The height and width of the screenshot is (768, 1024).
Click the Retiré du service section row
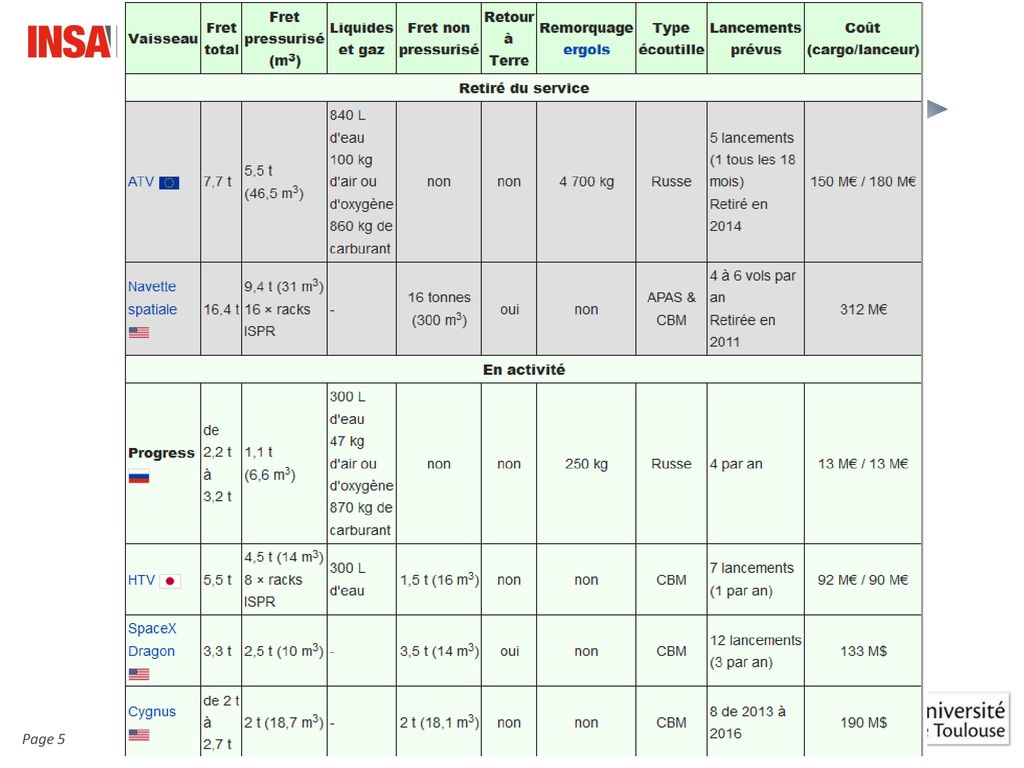(x=524, y=88)
